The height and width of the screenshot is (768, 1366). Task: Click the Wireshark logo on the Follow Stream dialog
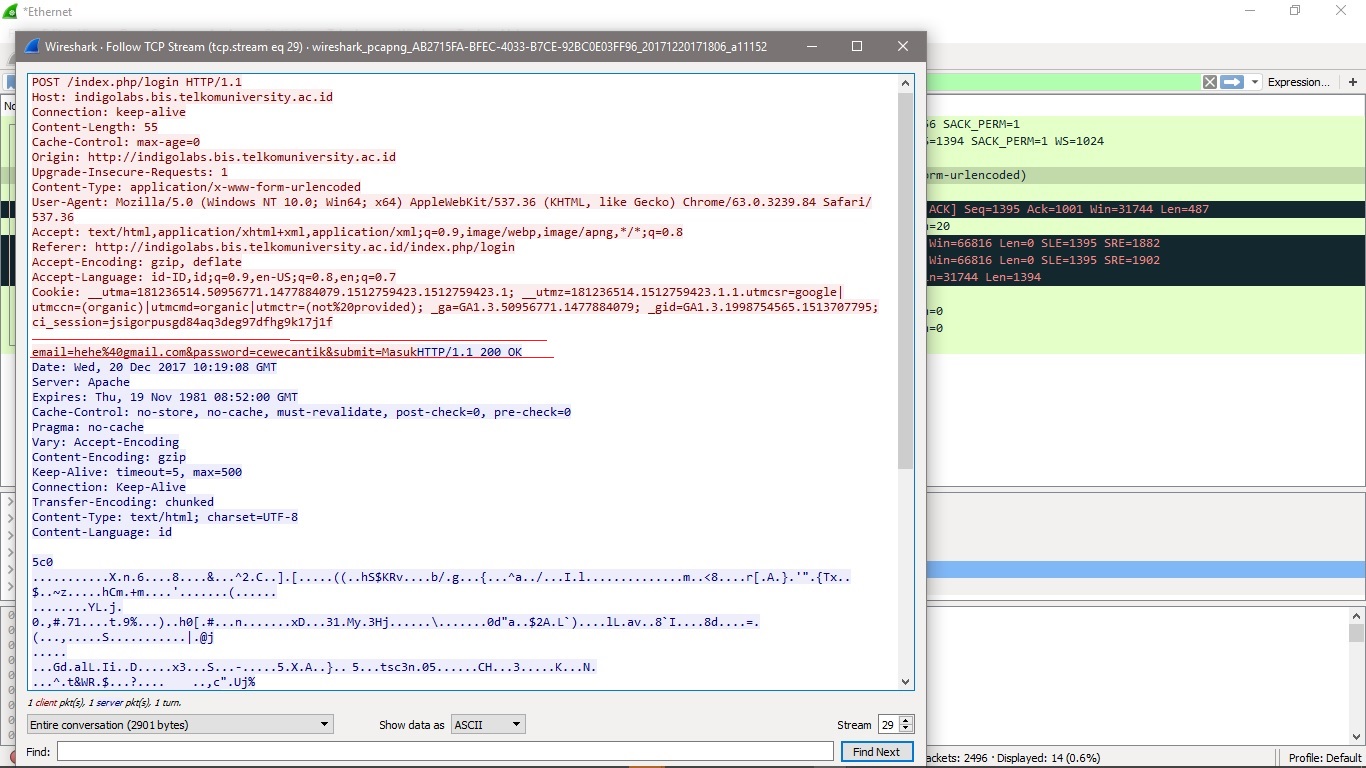click(x=30, y=45)
